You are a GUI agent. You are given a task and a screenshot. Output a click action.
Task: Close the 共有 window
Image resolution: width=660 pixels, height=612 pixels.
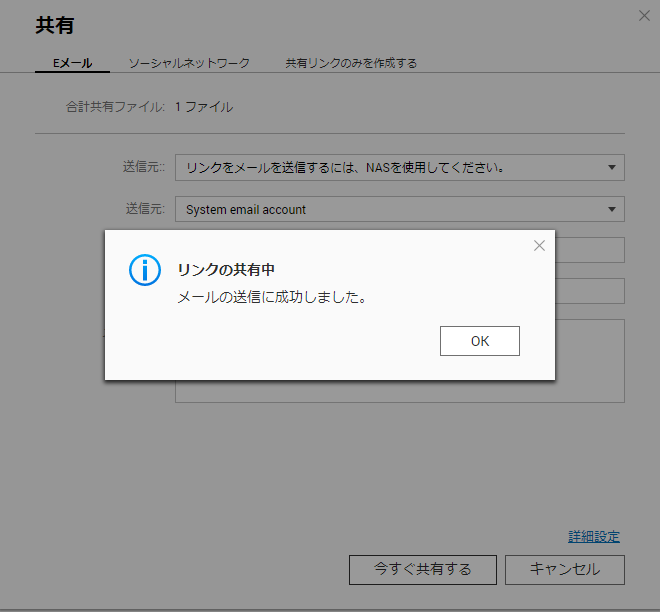click(x=644, y=16)
